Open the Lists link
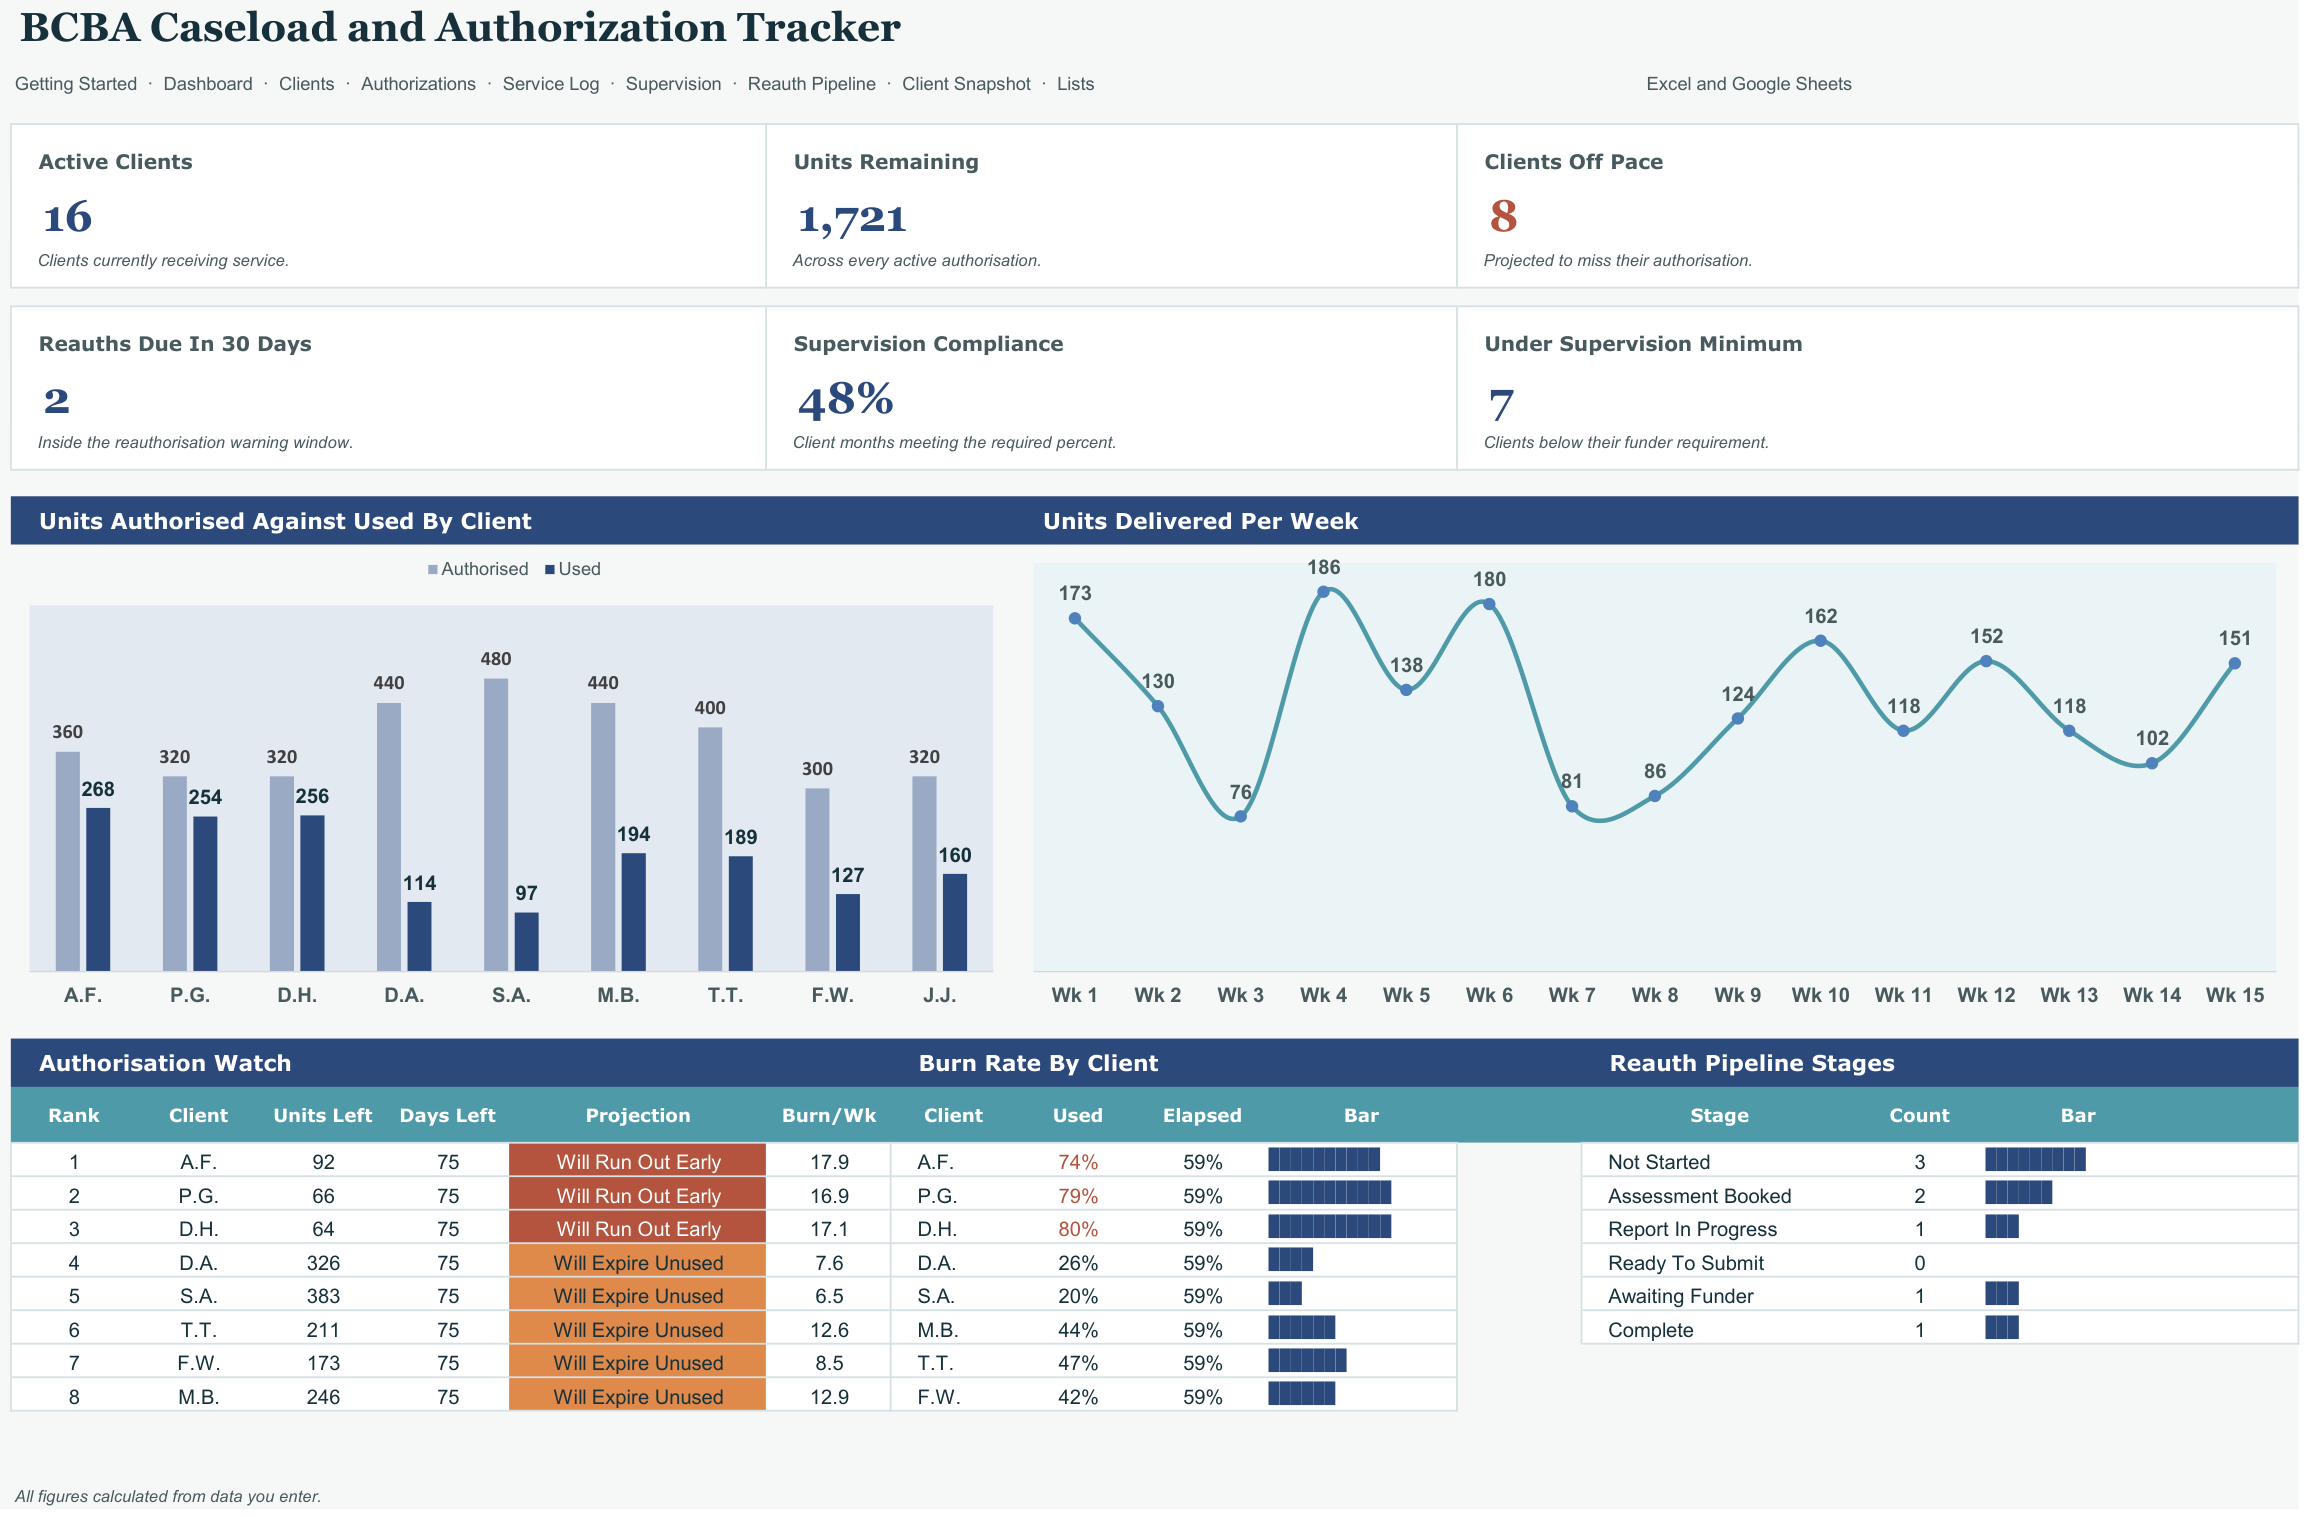The height and width of the screenshot is (1516, 2310). 1075,84
